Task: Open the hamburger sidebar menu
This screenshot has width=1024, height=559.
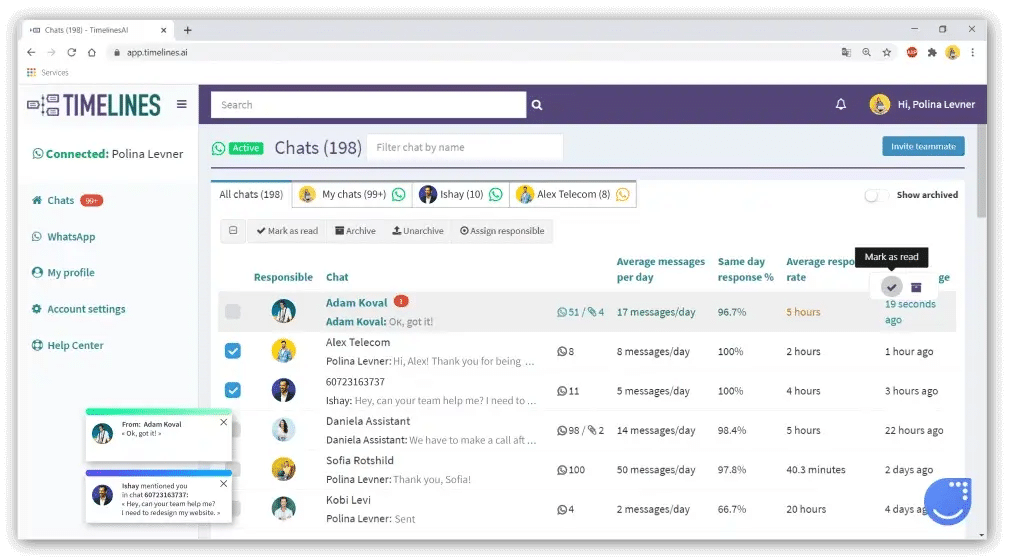Action: (181, 104)
